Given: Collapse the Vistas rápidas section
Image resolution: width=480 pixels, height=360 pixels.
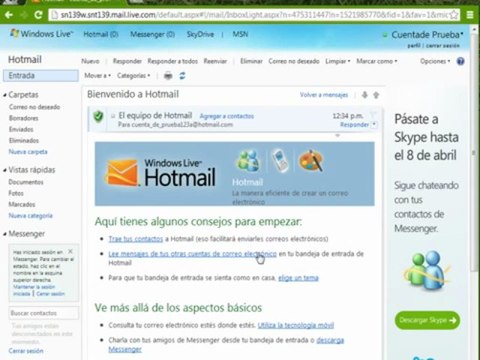Looking at the screenshot, I should tap(5, 170).
